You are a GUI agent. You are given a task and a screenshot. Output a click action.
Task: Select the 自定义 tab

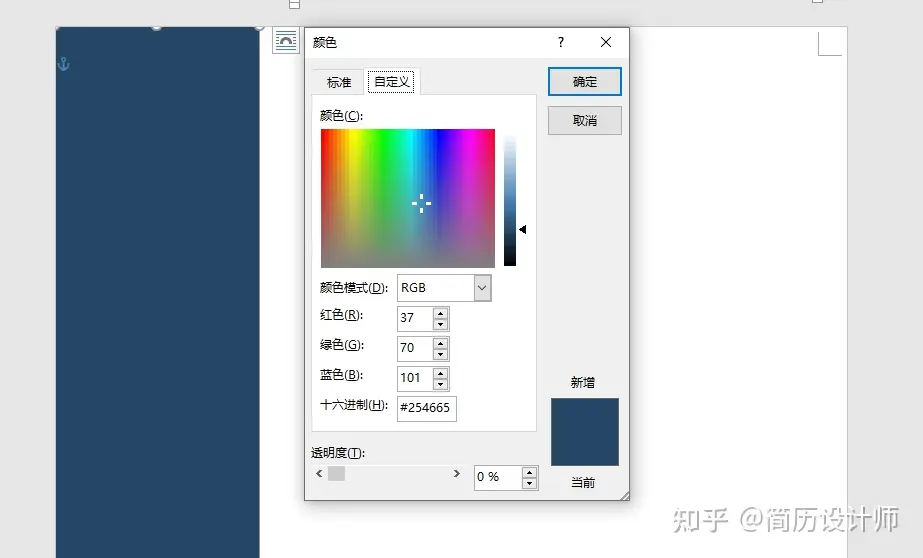[391, 82]
